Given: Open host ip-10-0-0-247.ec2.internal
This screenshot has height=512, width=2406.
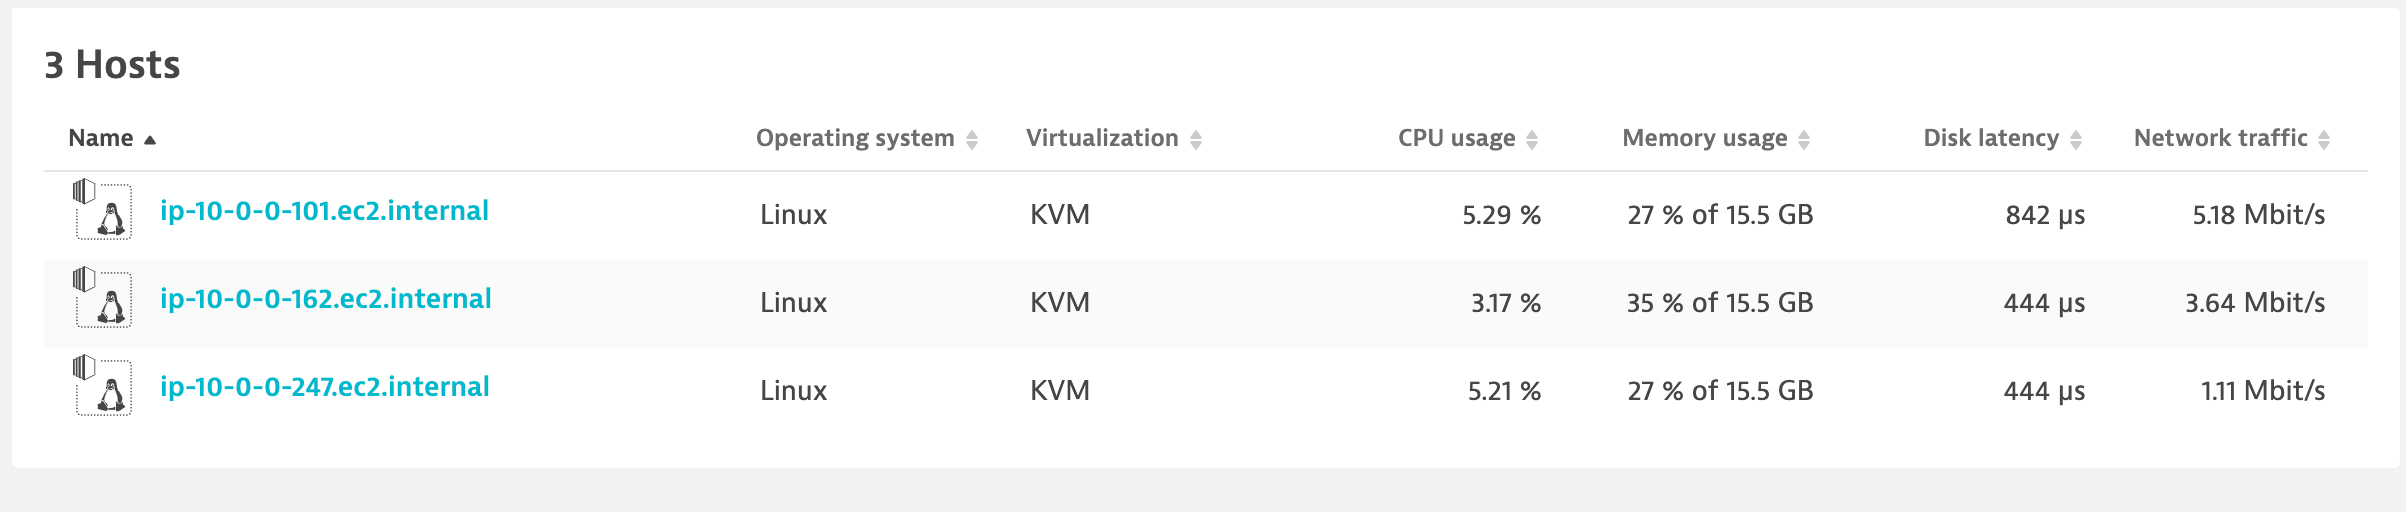Looking at the screenshot, I should (x=325, y=387).
